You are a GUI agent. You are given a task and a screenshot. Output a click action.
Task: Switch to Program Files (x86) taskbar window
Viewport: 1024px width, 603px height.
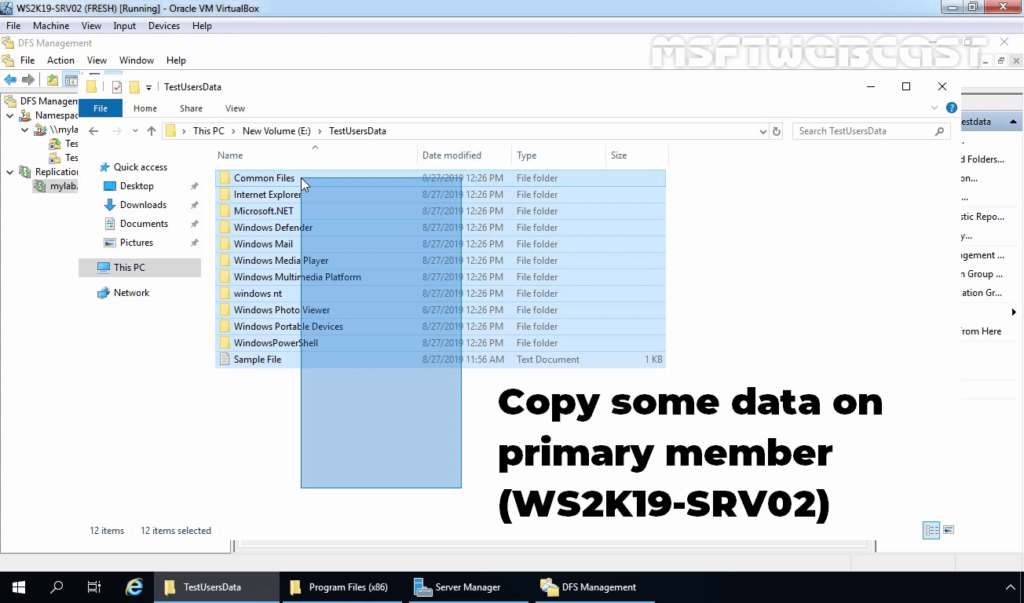[x=340, y=587]
